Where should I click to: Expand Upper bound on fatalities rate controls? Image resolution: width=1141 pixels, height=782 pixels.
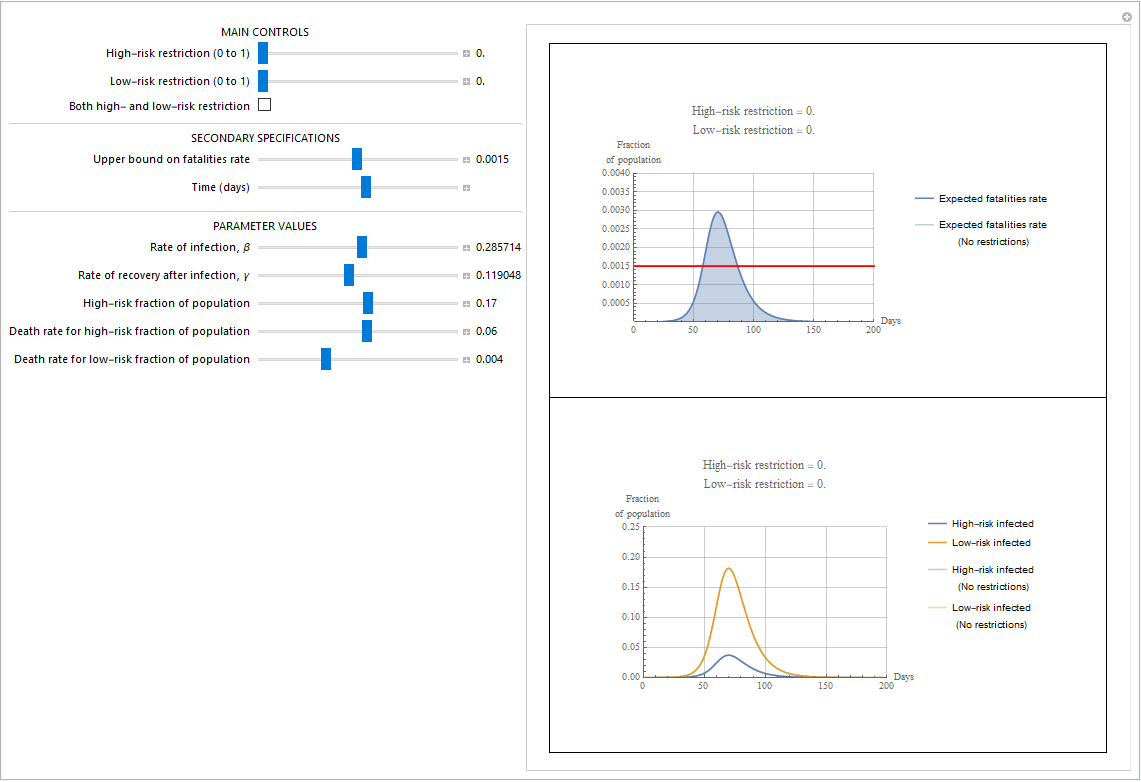(466, 159)
